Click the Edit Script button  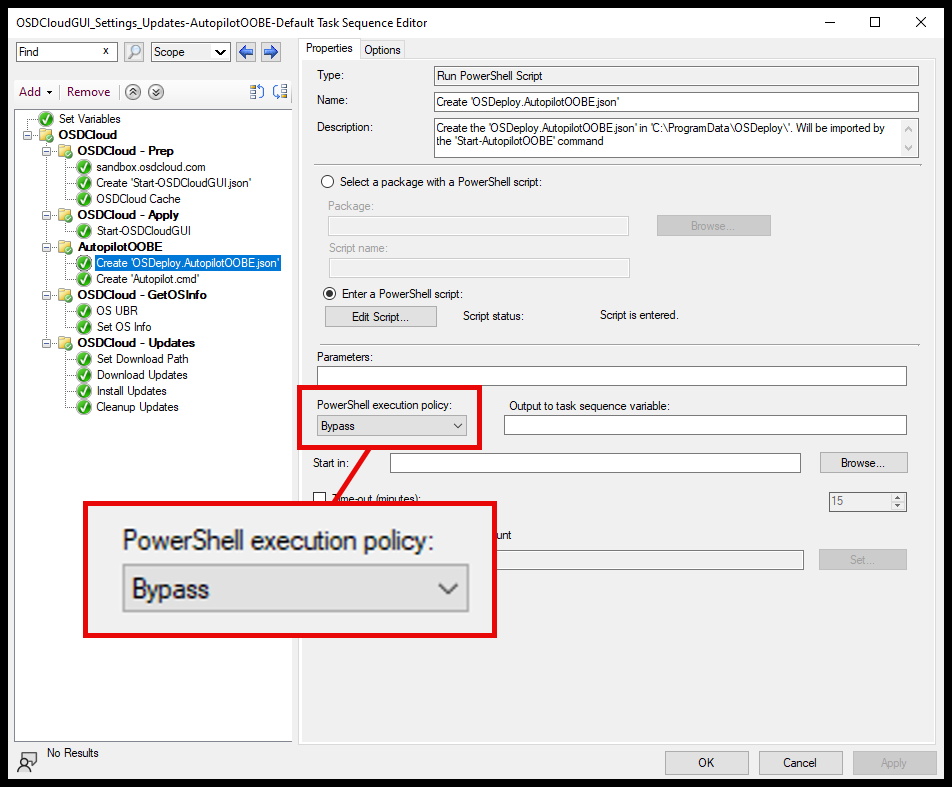(381, 316)
